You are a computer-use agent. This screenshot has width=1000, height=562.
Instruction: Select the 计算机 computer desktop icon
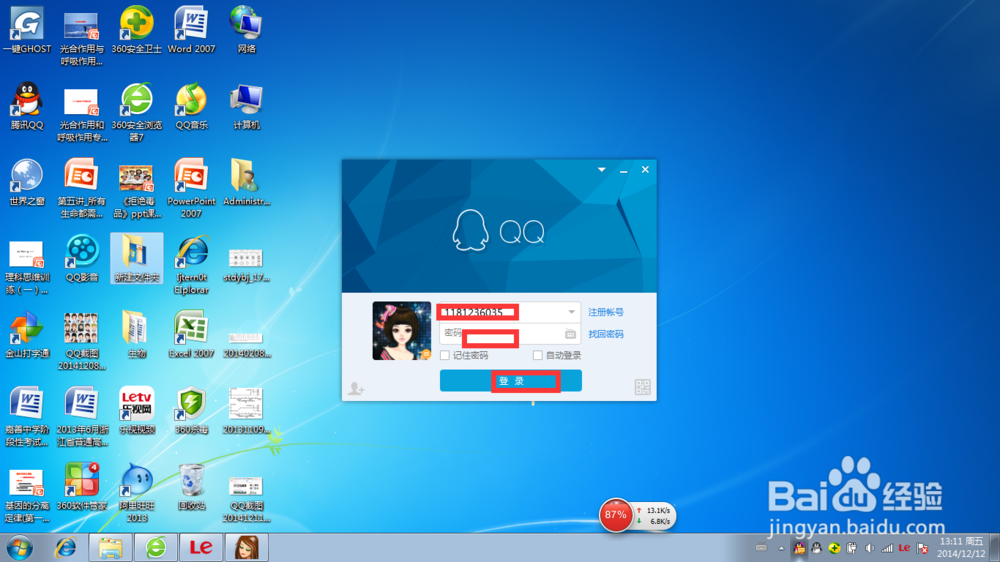pyautogui.click(x=246, y=106)
